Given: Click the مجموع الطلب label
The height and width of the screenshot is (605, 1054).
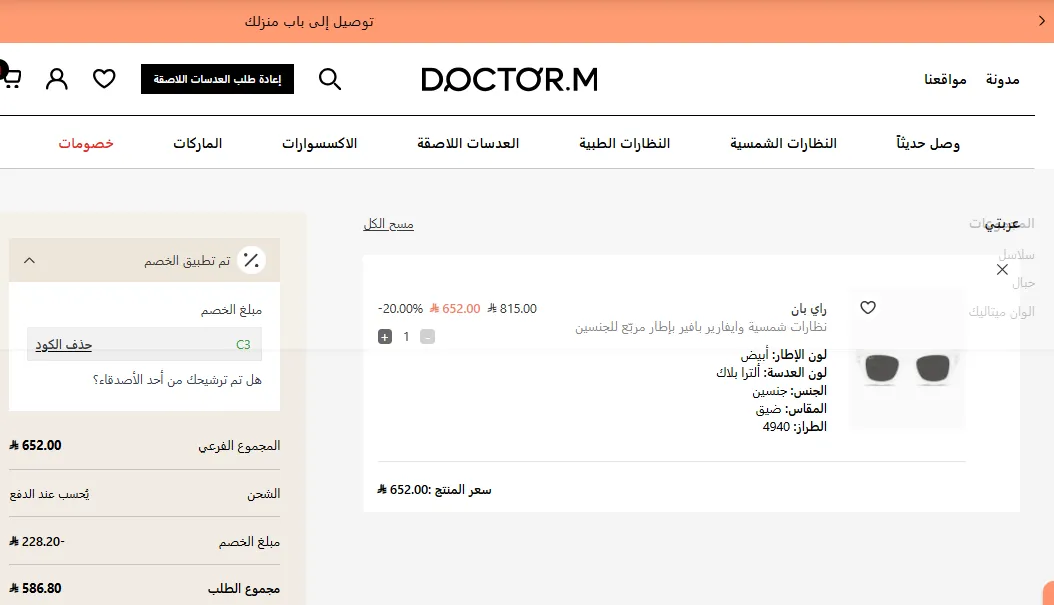Looking at the screenshot, I should (243, 588).
